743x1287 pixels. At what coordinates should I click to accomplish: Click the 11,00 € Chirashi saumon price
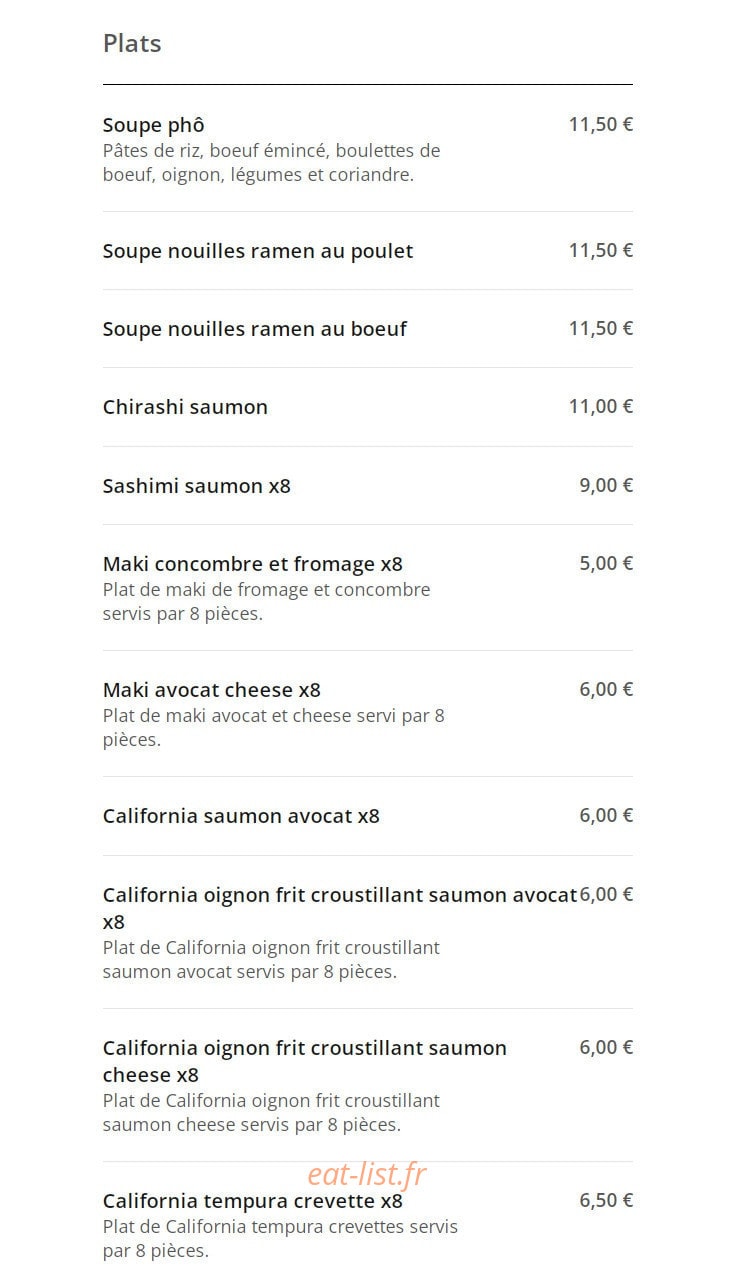601,406
